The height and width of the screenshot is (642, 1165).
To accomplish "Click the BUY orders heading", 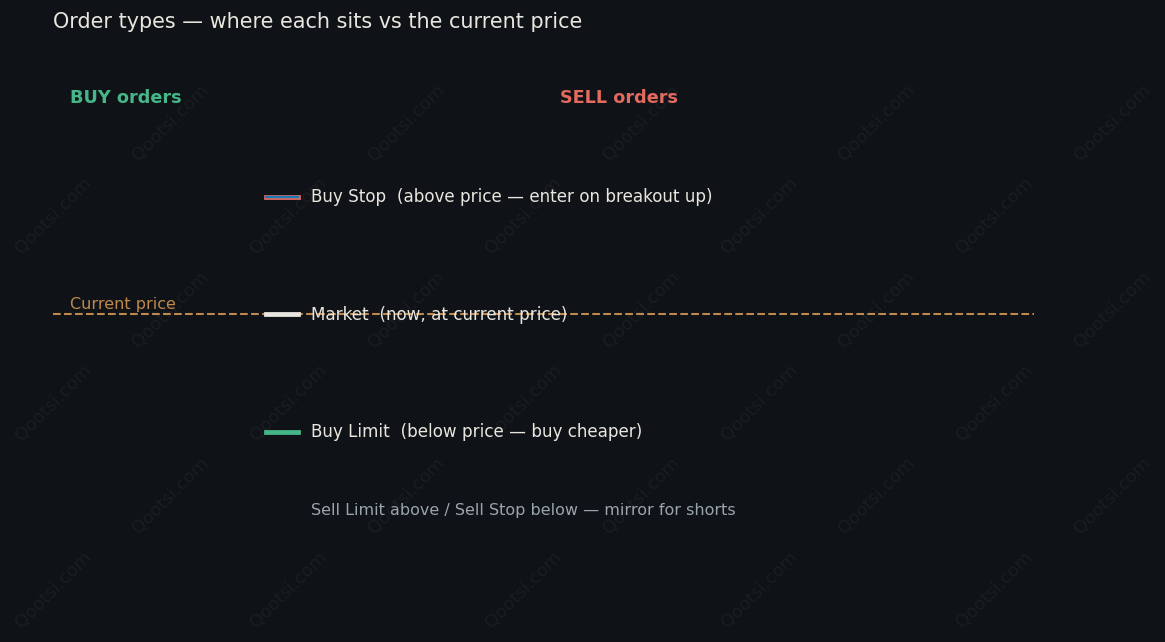I will point(126,97).
